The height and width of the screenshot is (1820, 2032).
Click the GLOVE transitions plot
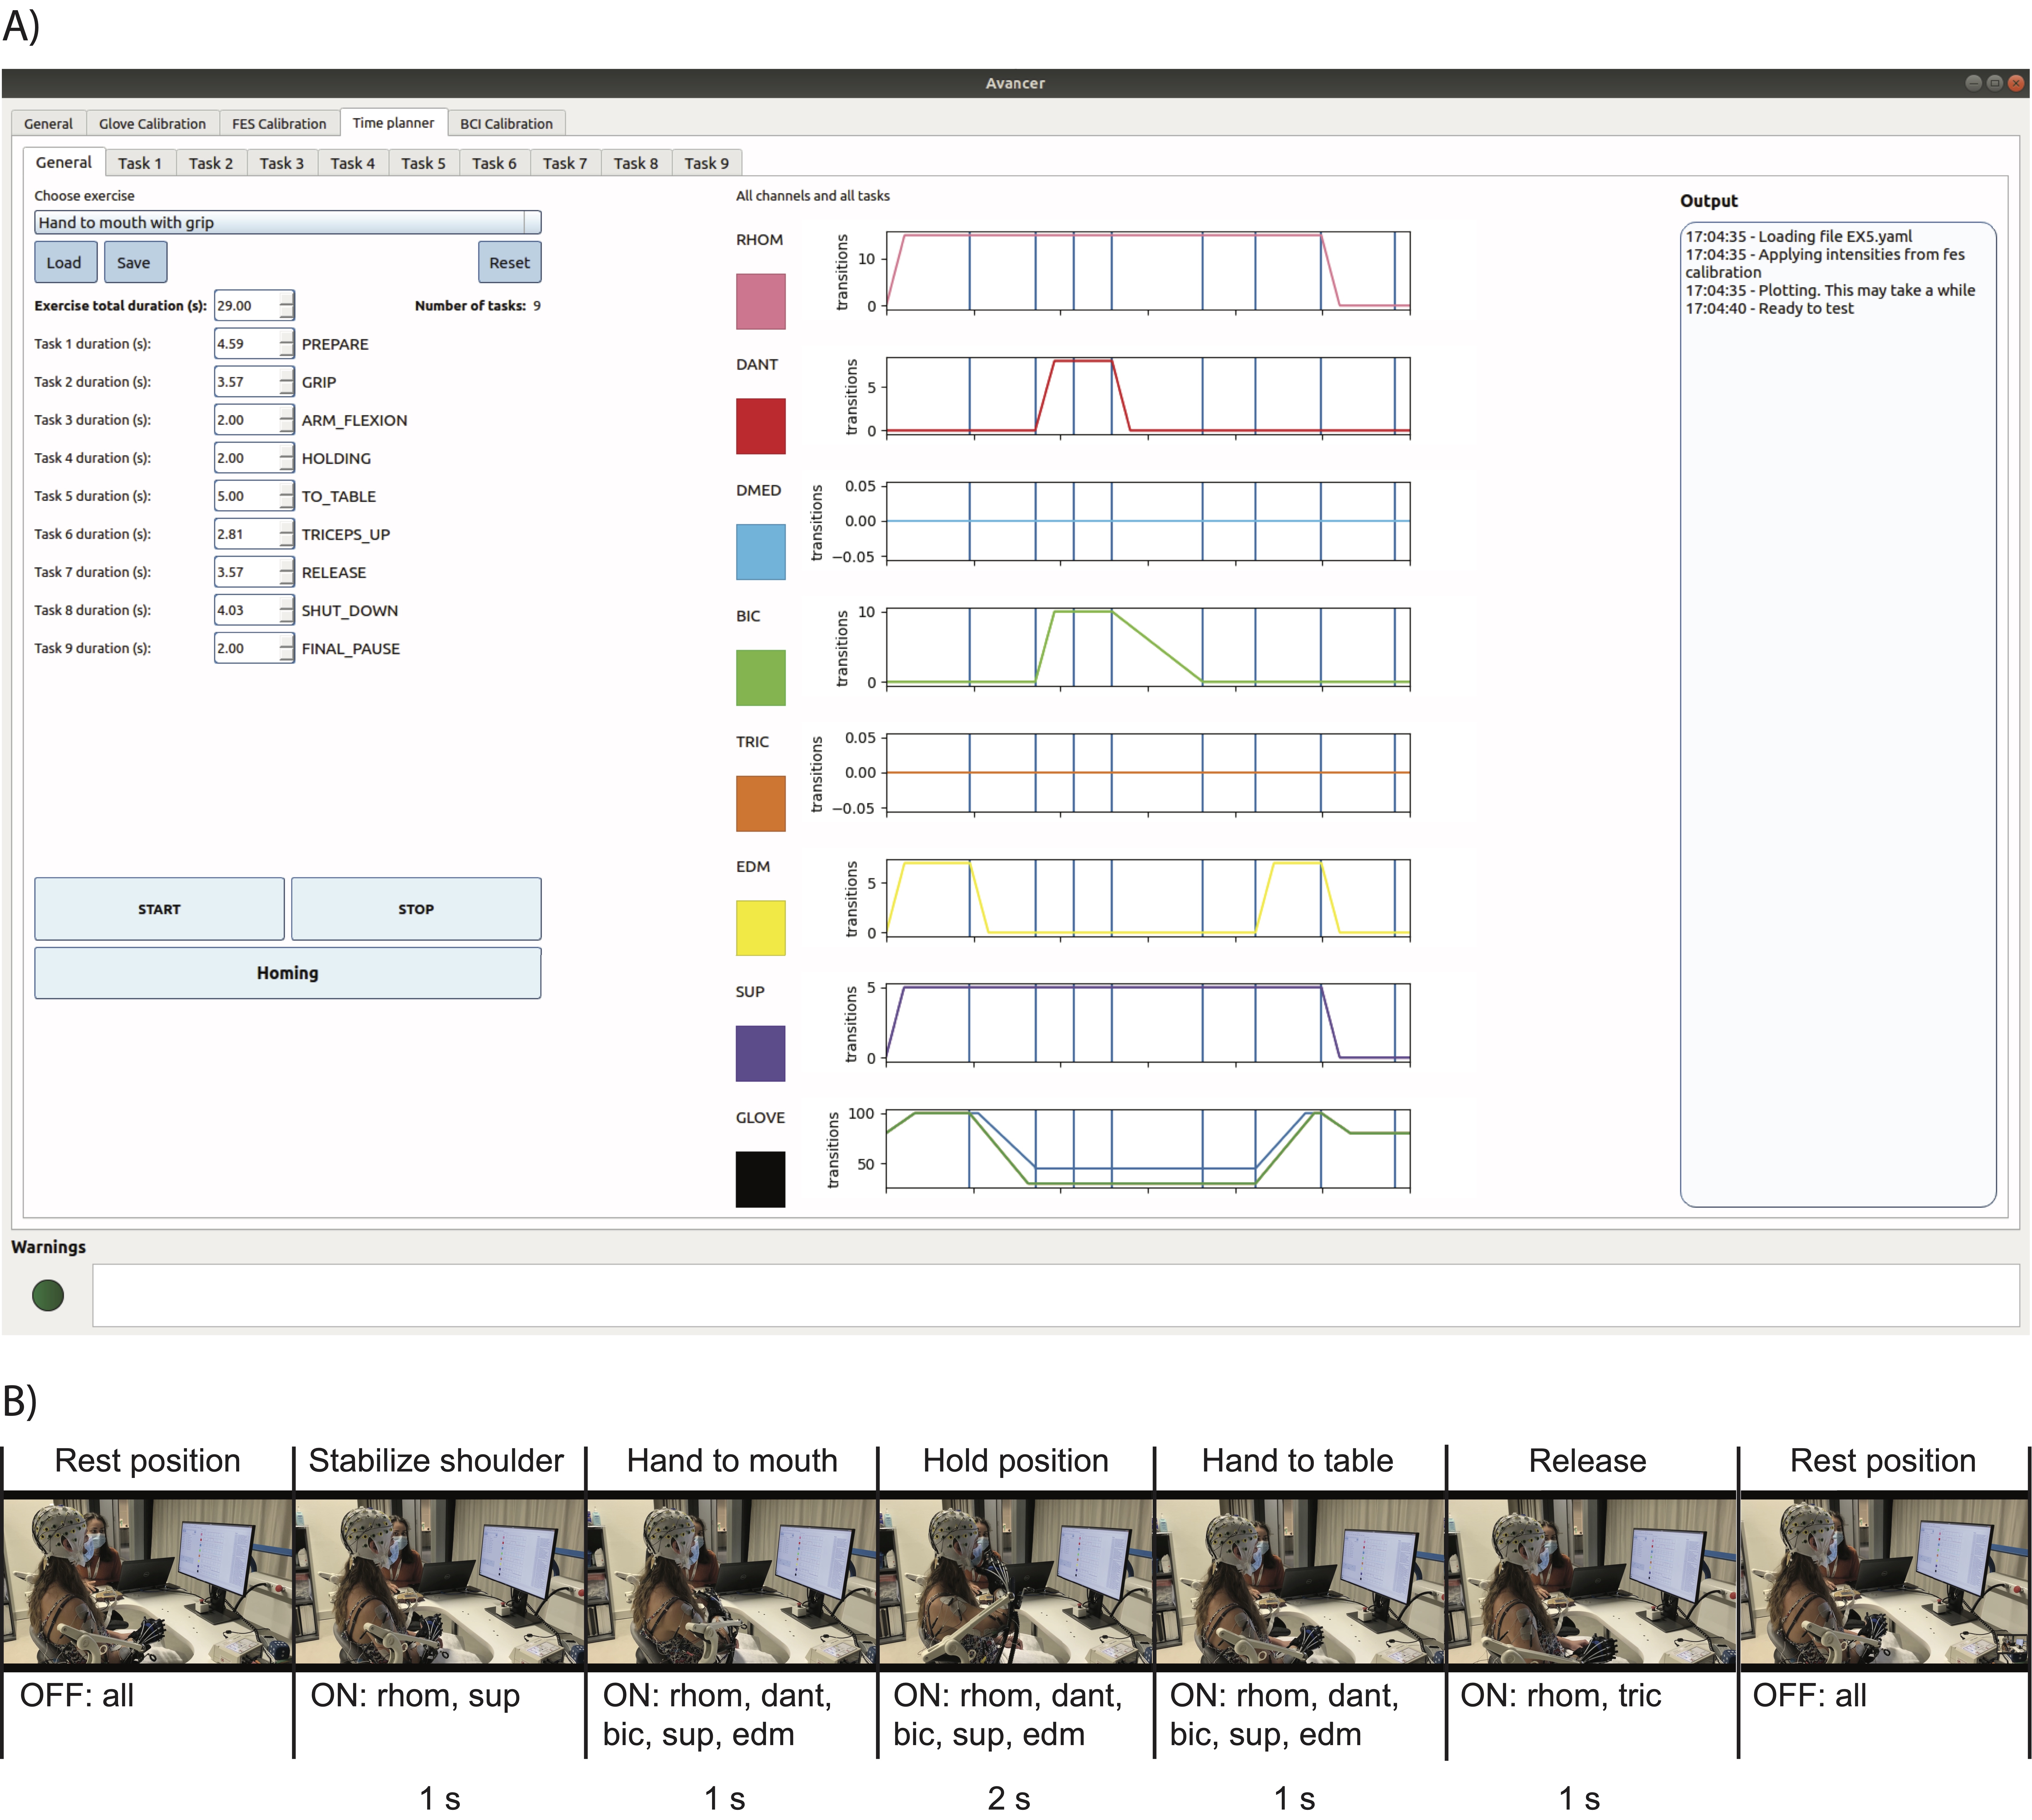click(1148, 1149)
